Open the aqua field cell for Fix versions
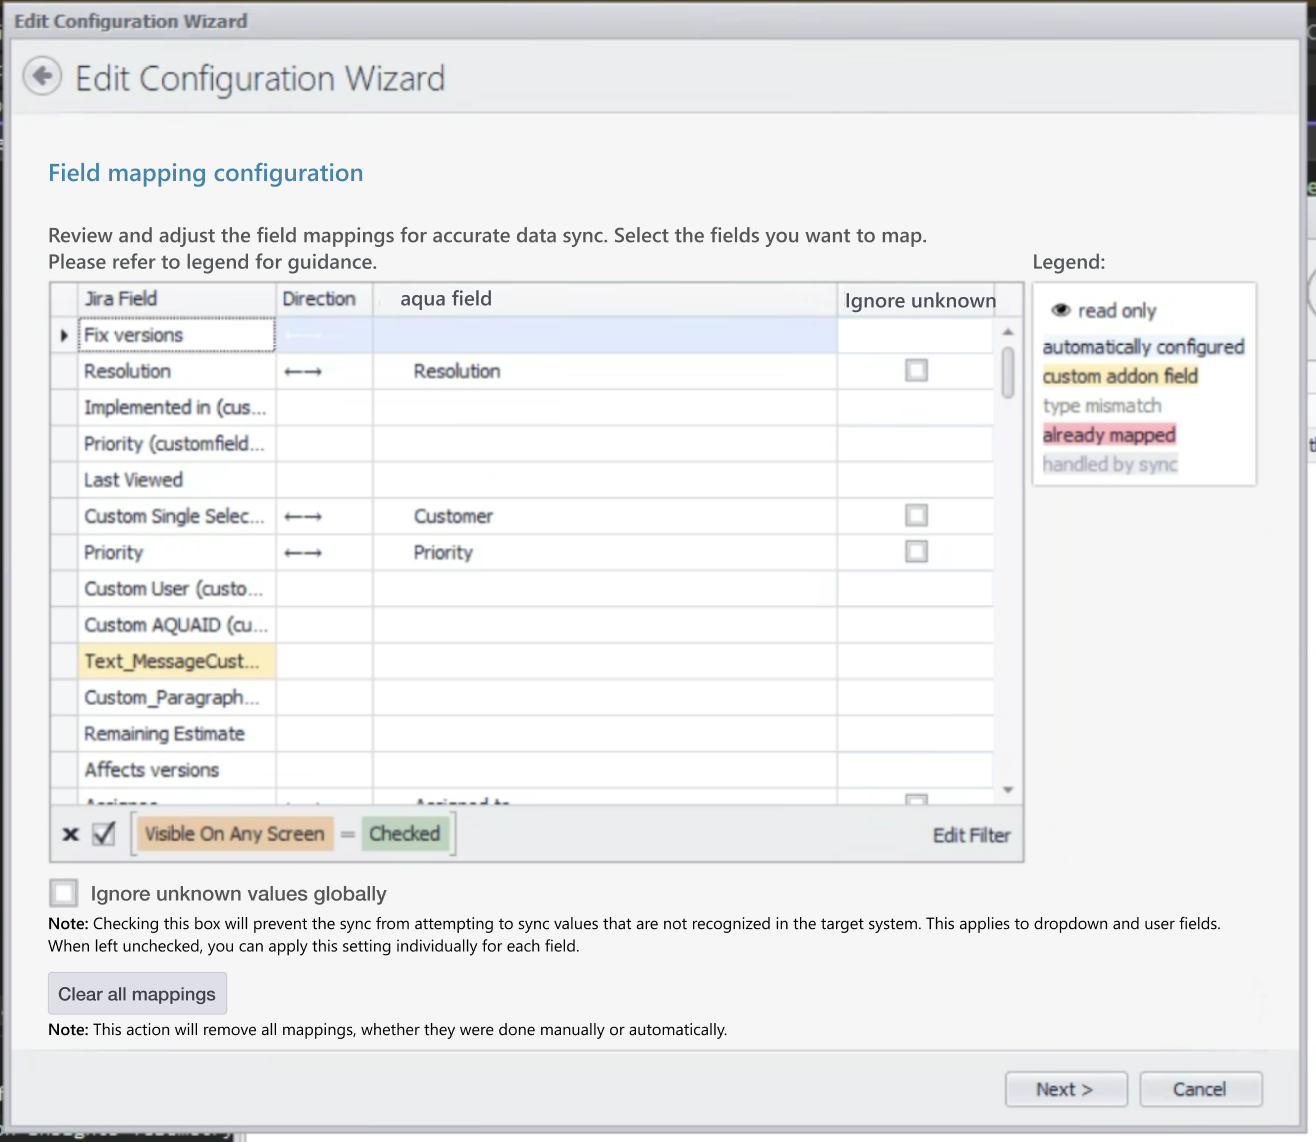The height and width of the screenshot is (1142, 1316). tap(604, 336)
